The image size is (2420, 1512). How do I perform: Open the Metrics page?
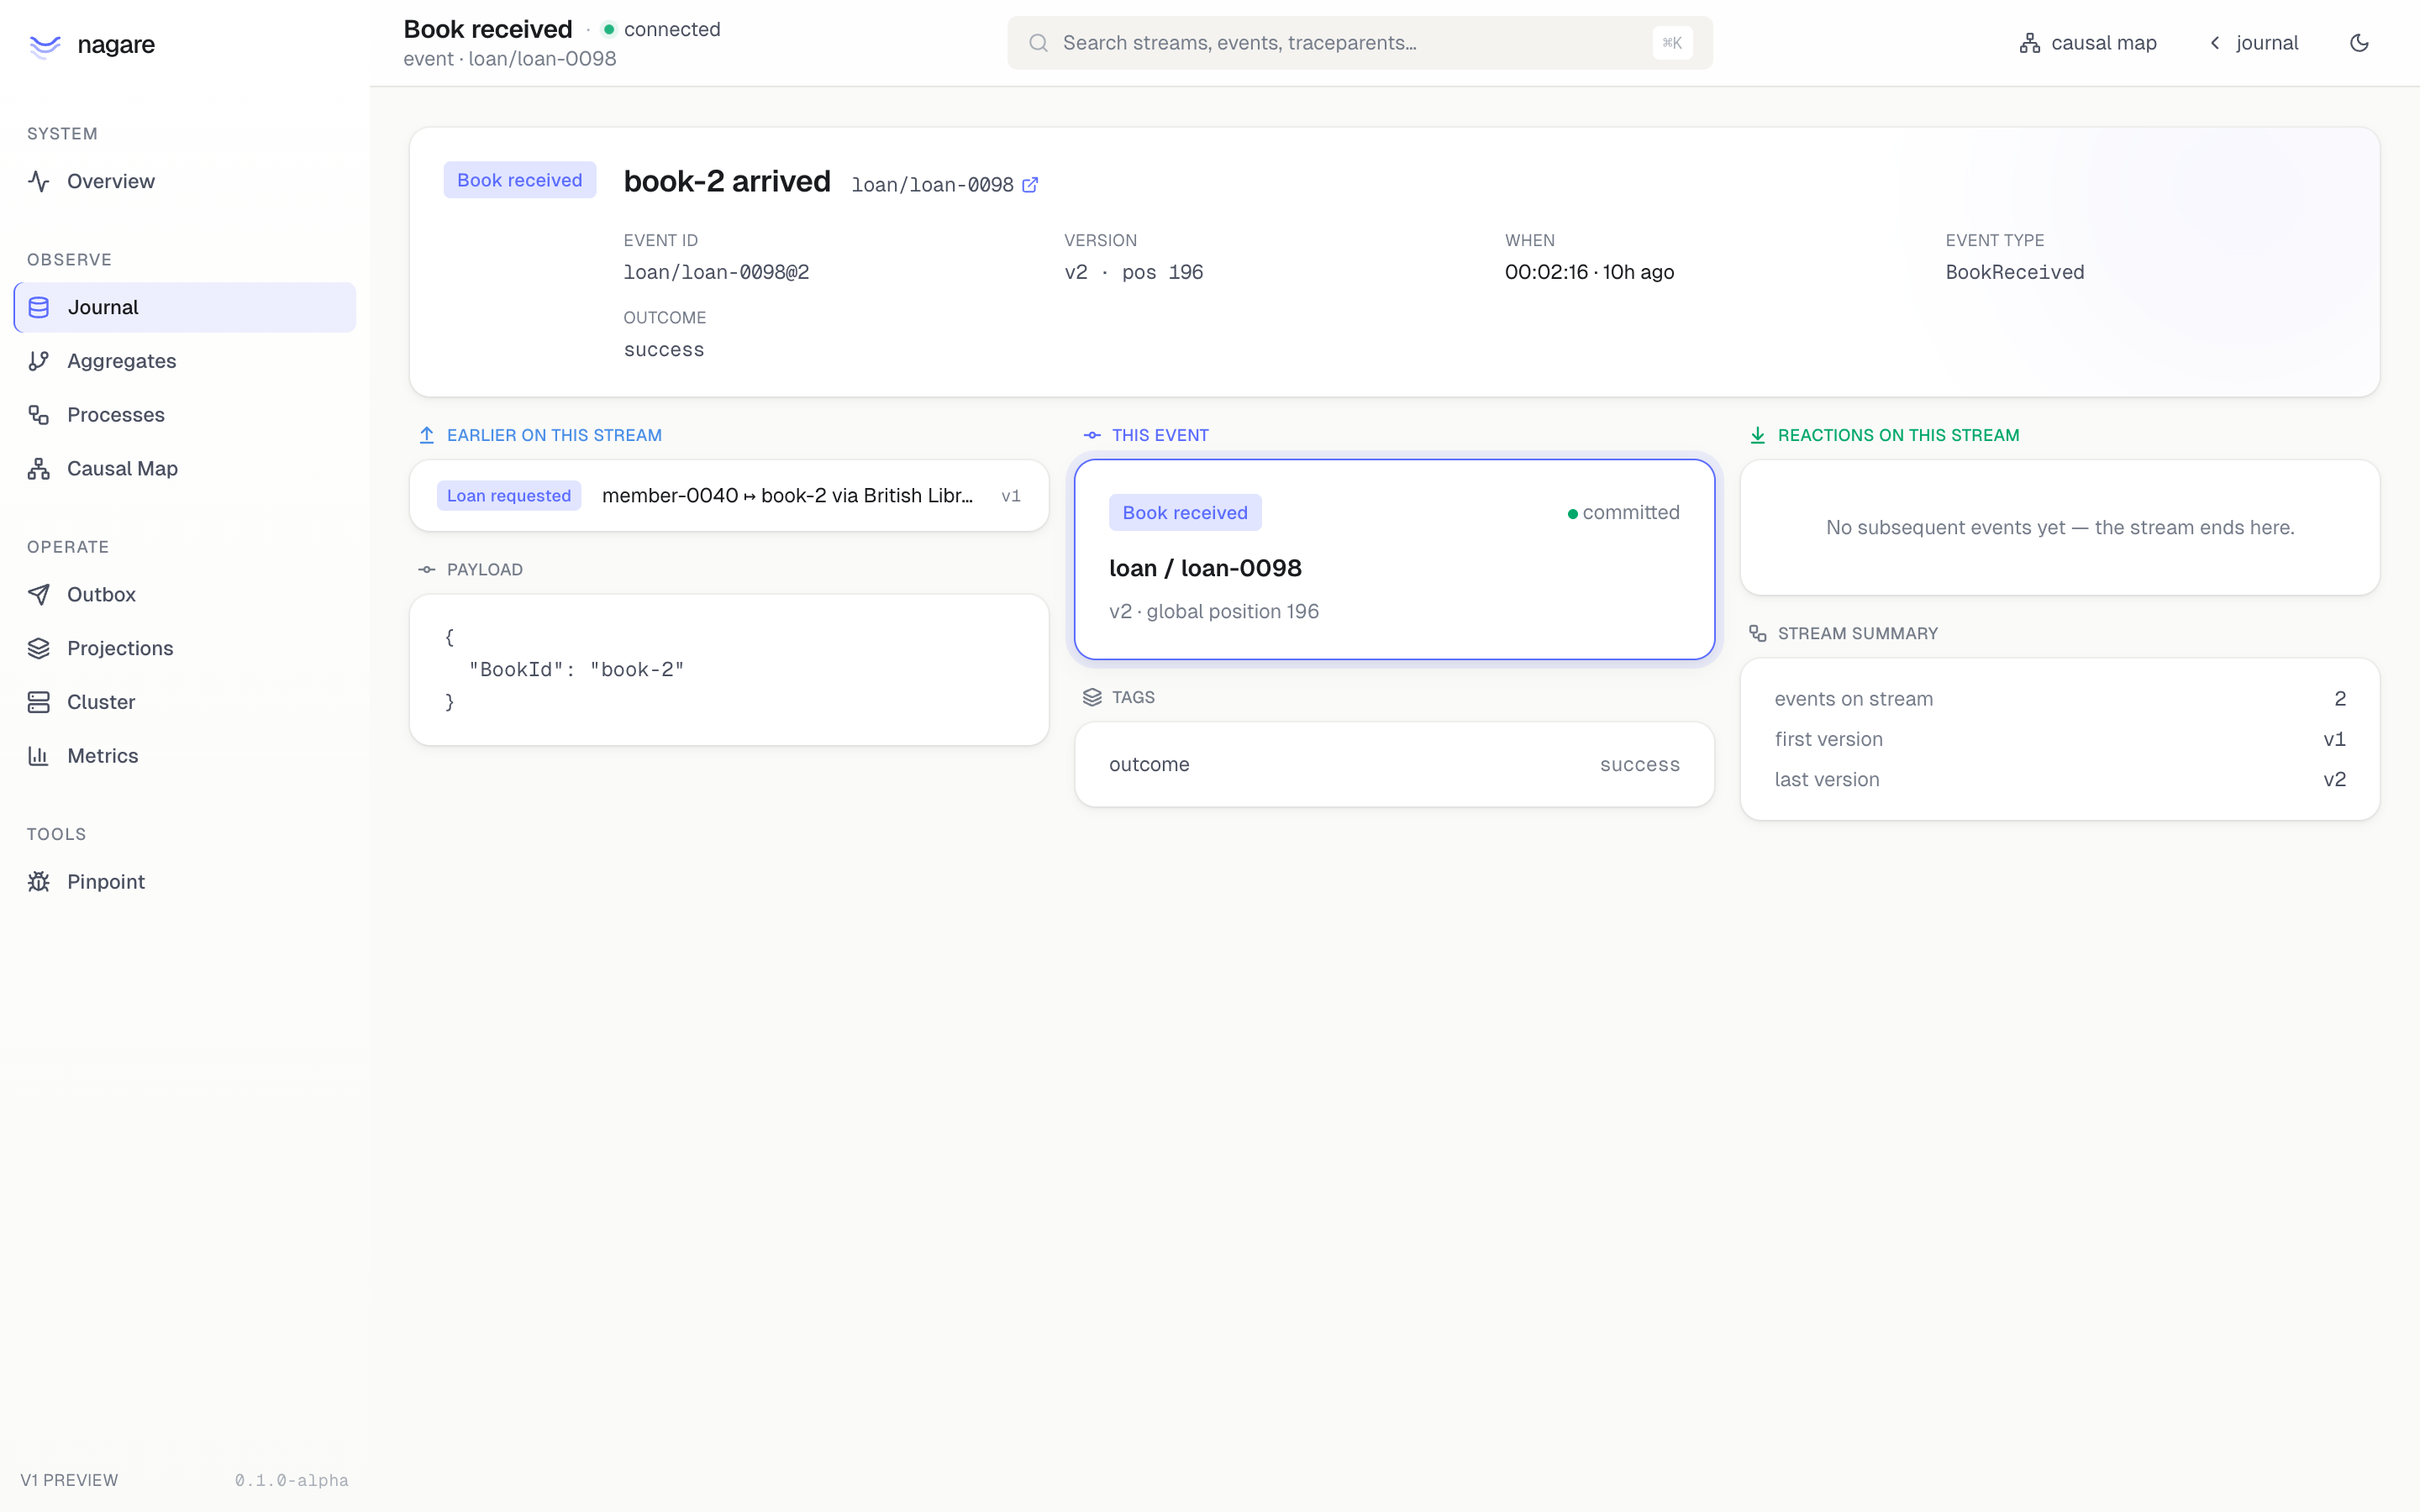click(x=185, y=756)
